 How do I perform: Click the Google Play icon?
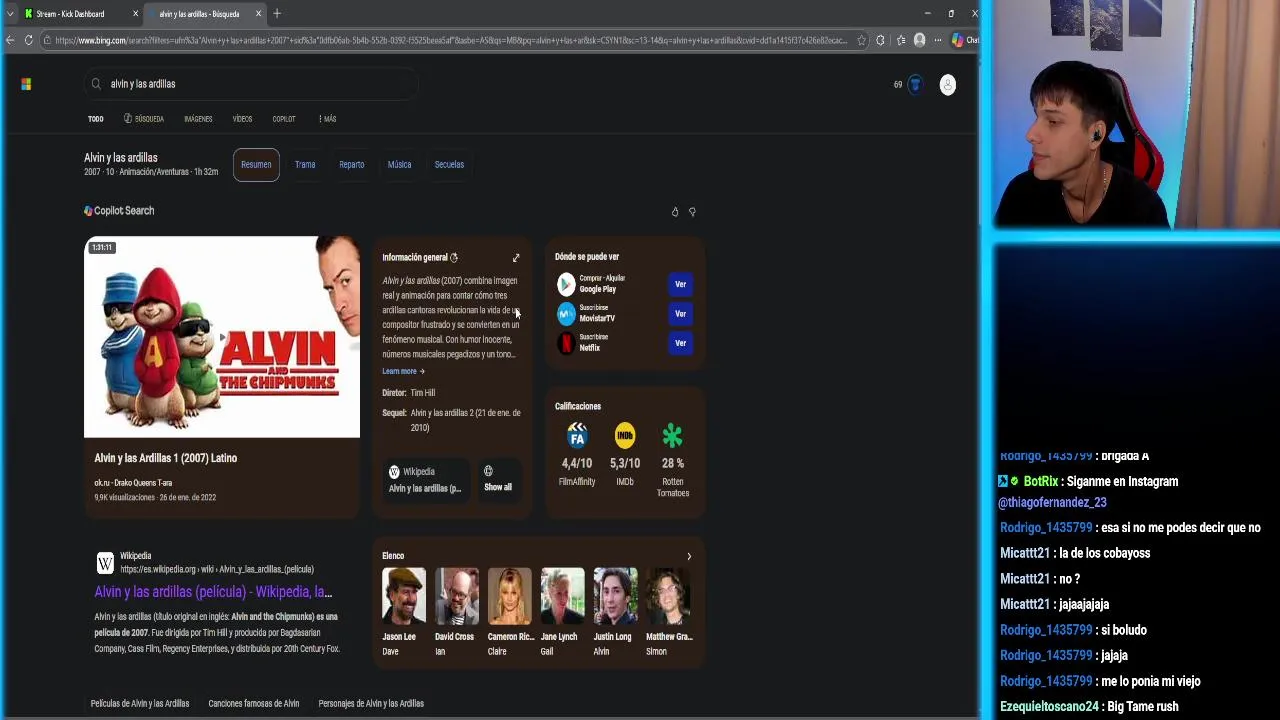click(566, 284)
